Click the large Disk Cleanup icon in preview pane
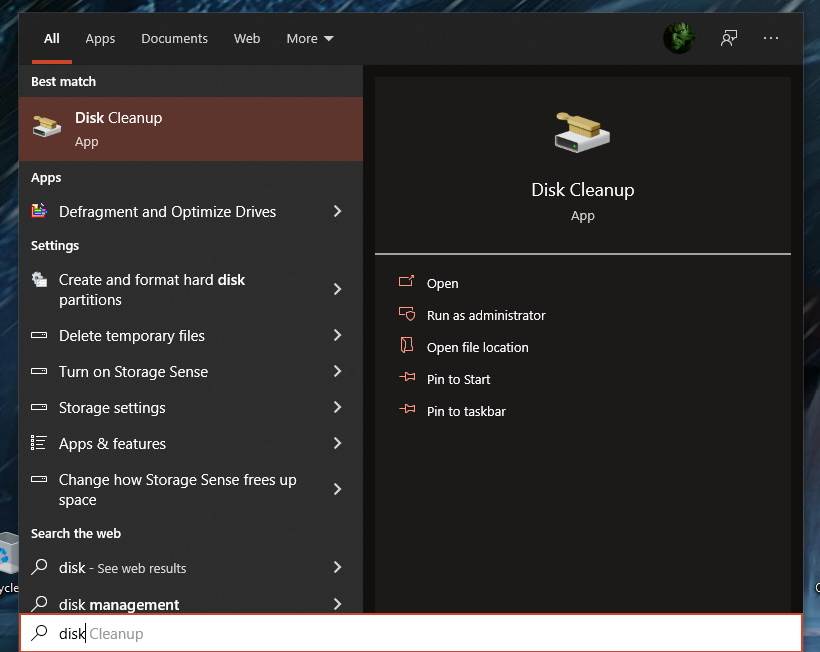820x652 pixels. click(x=583, y=131)
